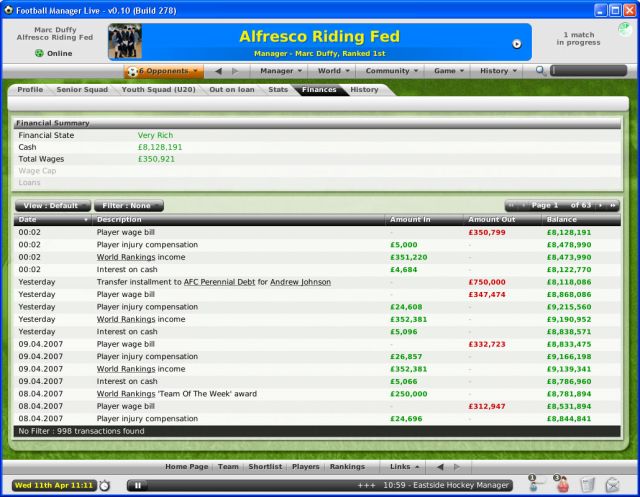Sort transactions by Date column header
This screenshot has width=640, height=497.
[x=52, y=219]
